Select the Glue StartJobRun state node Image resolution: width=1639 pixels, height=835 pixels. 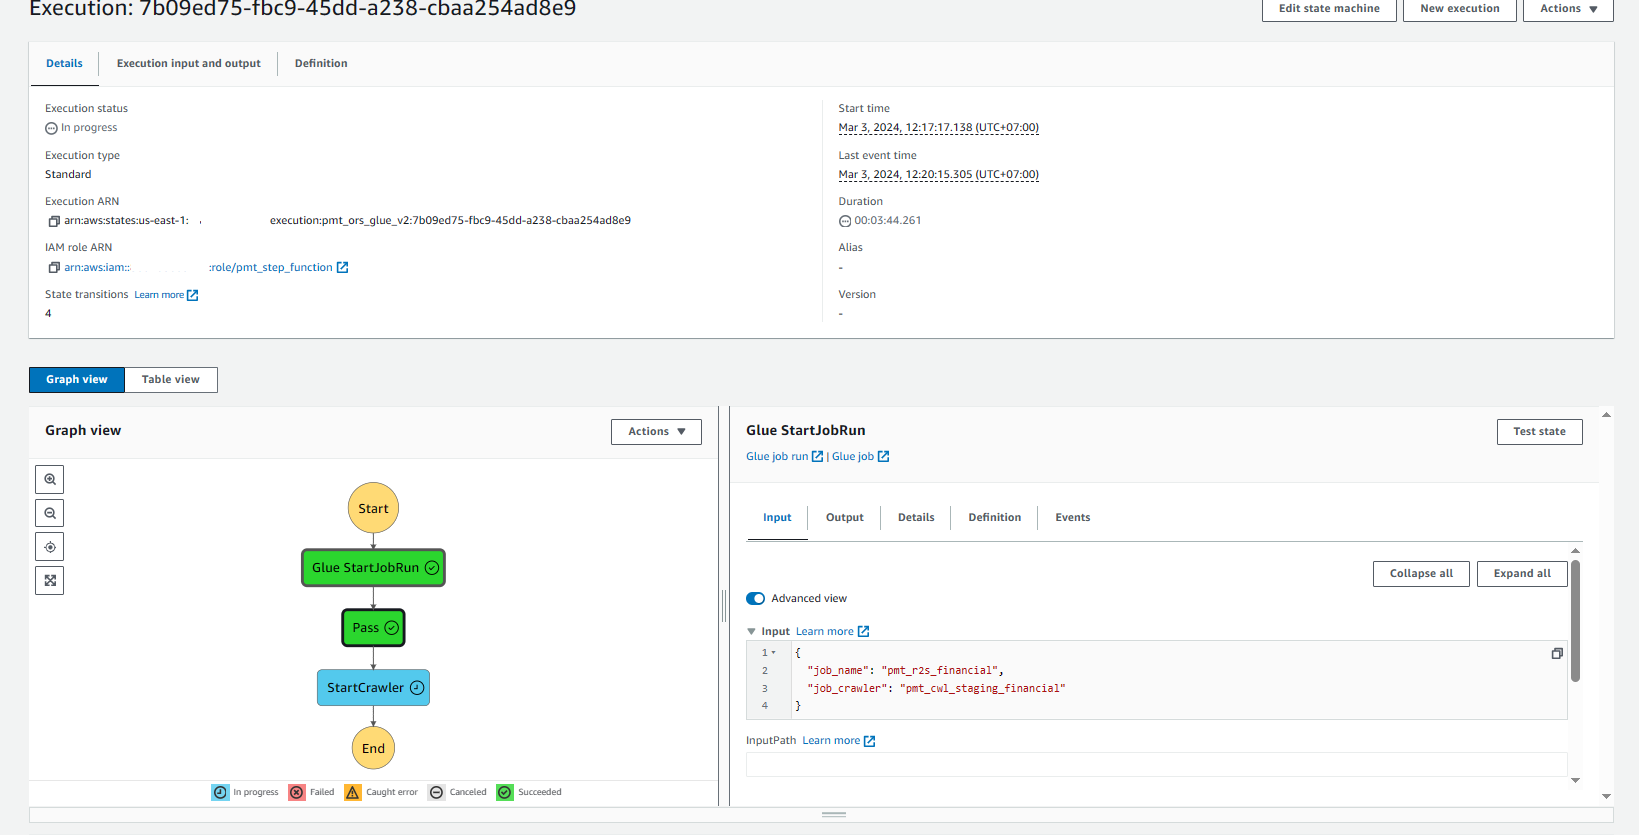click(x=373, y=568)
